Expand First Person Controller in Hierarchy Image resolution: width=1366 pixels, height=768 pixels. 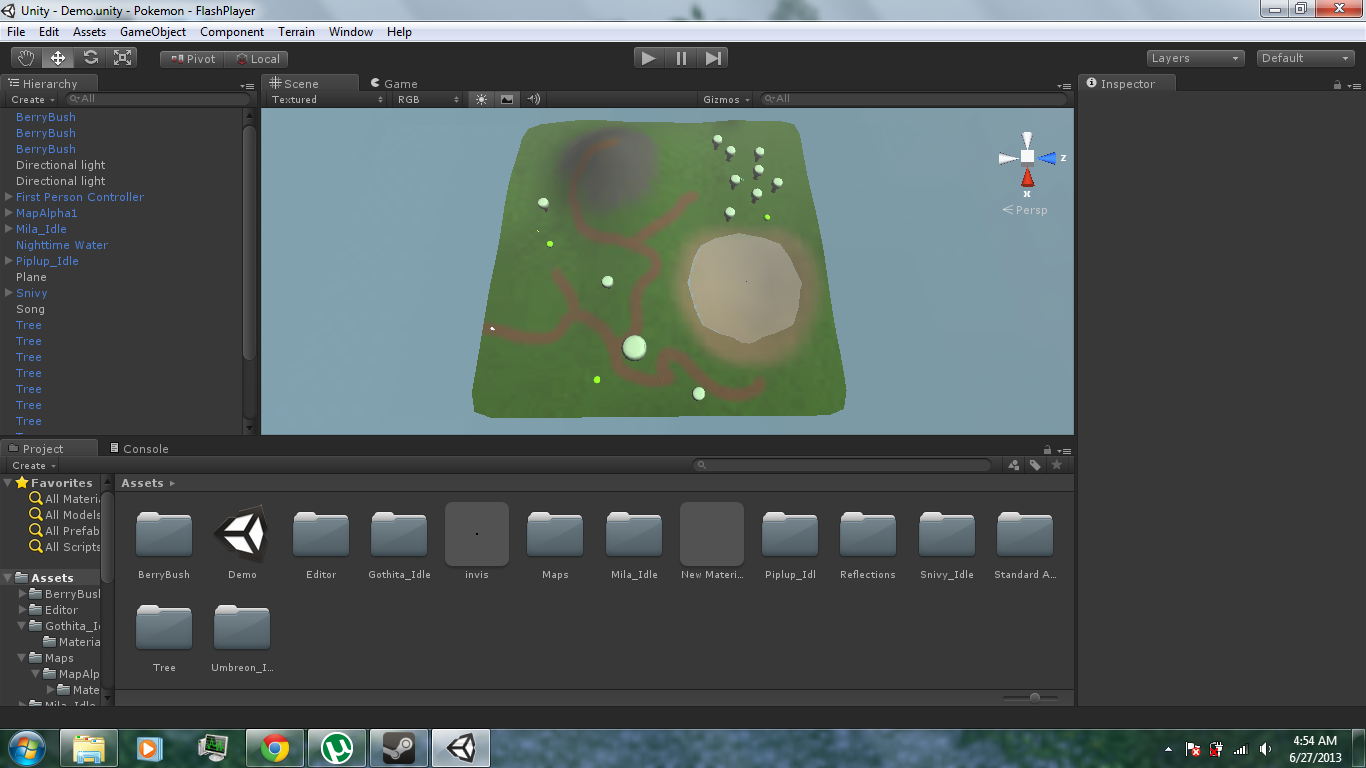click(x=9, y=197)
